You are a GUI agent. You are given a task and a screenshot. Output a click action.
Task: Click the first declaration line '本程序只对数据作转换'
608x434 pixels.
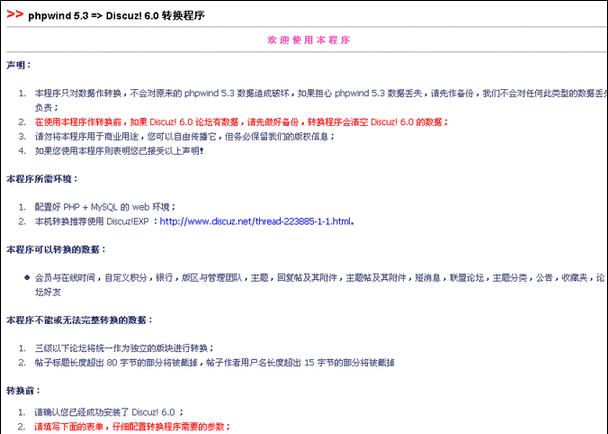tap(321, 100)
